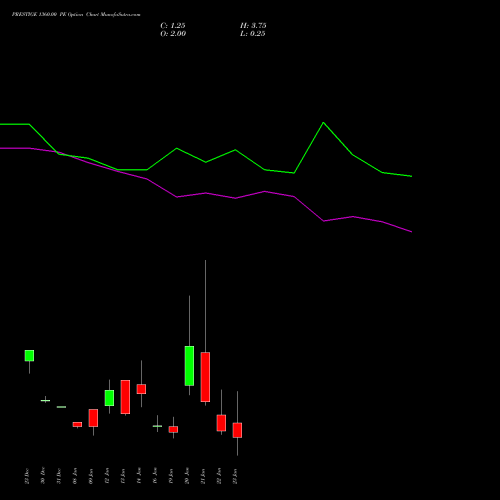
Task: Click the red candle above 09 Jan
Action: coord(93,418)
